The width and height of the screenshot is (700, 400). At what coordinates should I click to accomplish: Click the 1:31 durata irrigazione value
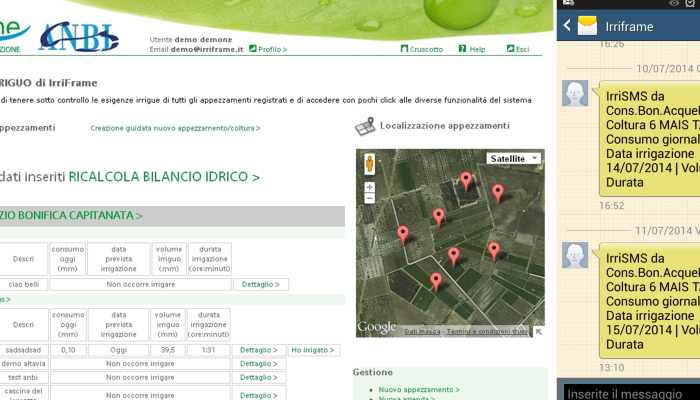(x=208, y=350)
